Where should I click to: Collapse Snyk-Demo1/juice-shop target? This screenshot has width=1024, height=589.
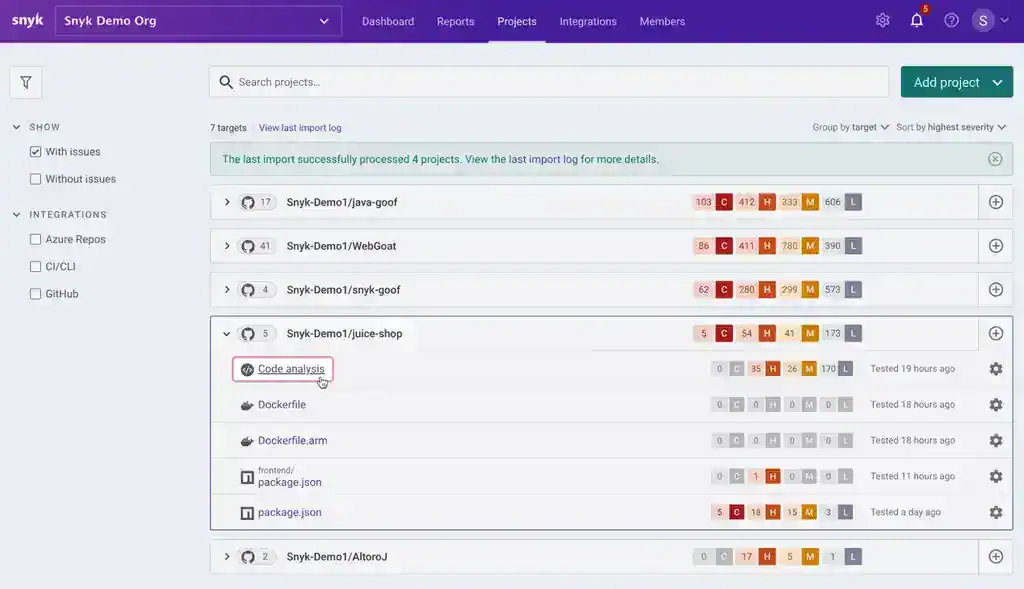tap(227, 334)
